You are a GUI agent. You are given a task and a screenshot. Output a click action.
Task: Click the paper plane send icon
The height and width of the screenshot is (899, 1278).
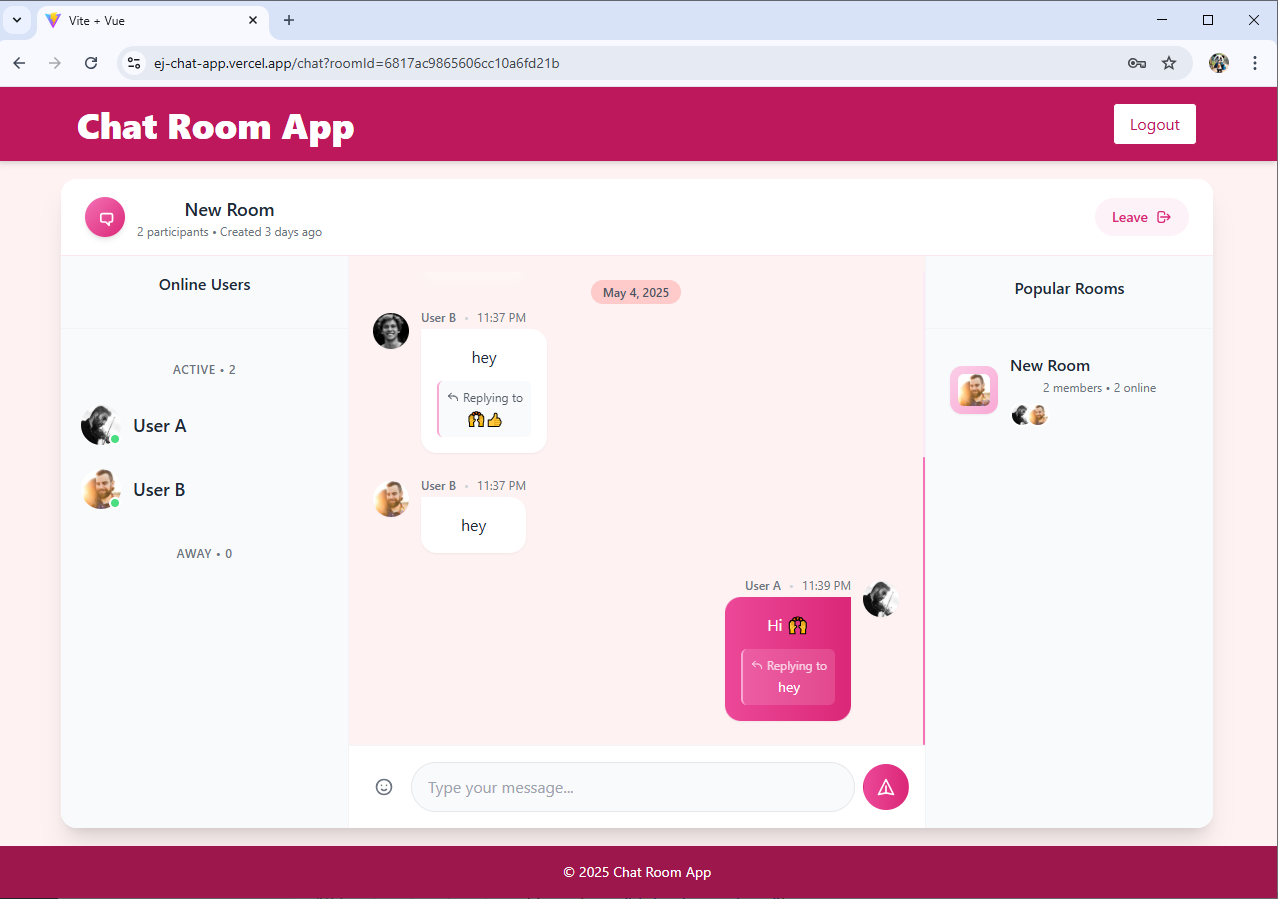[885, 787]
